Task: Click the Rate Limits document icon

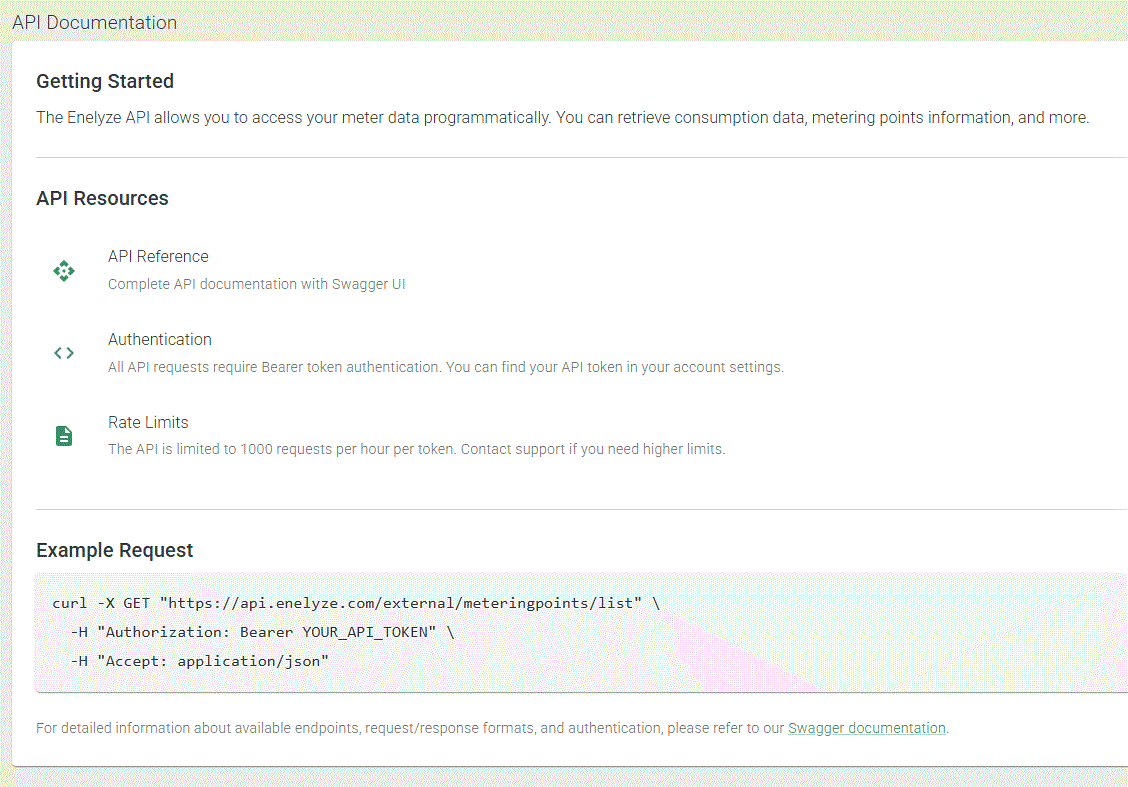Action: [64, 436]
